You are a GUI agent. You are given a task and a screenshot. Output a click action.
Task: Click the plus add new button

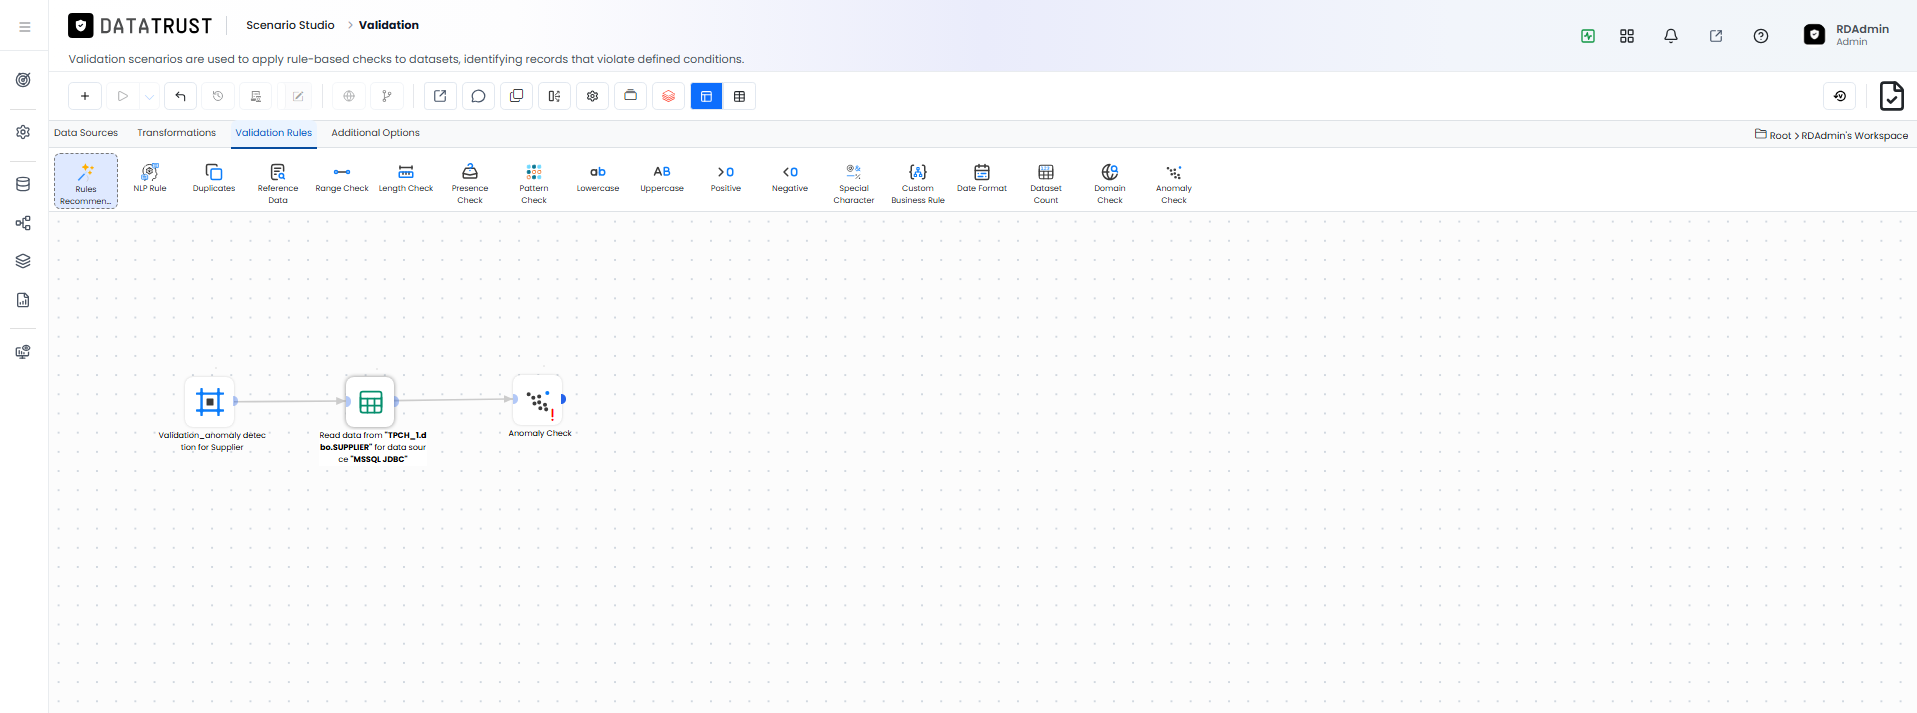(x=85, y=96)
